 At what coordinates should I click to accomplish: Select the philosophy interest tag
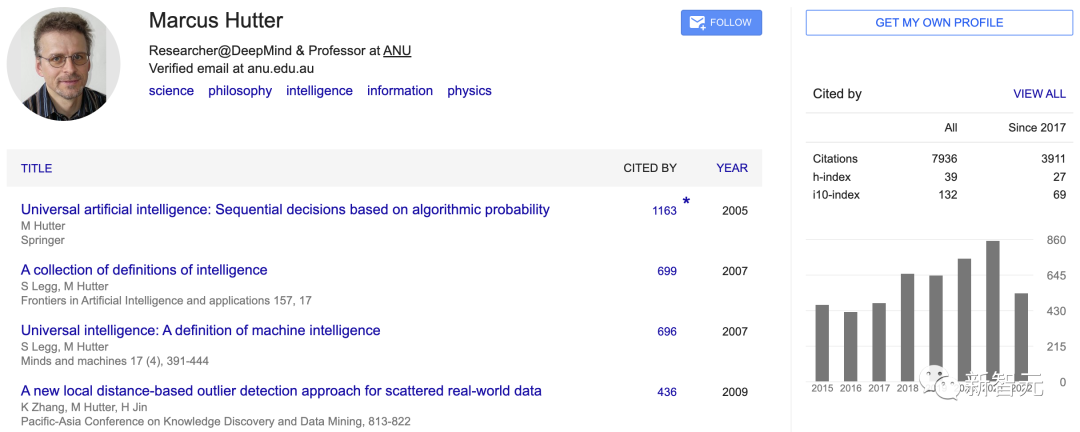click(x=240, y=91)
